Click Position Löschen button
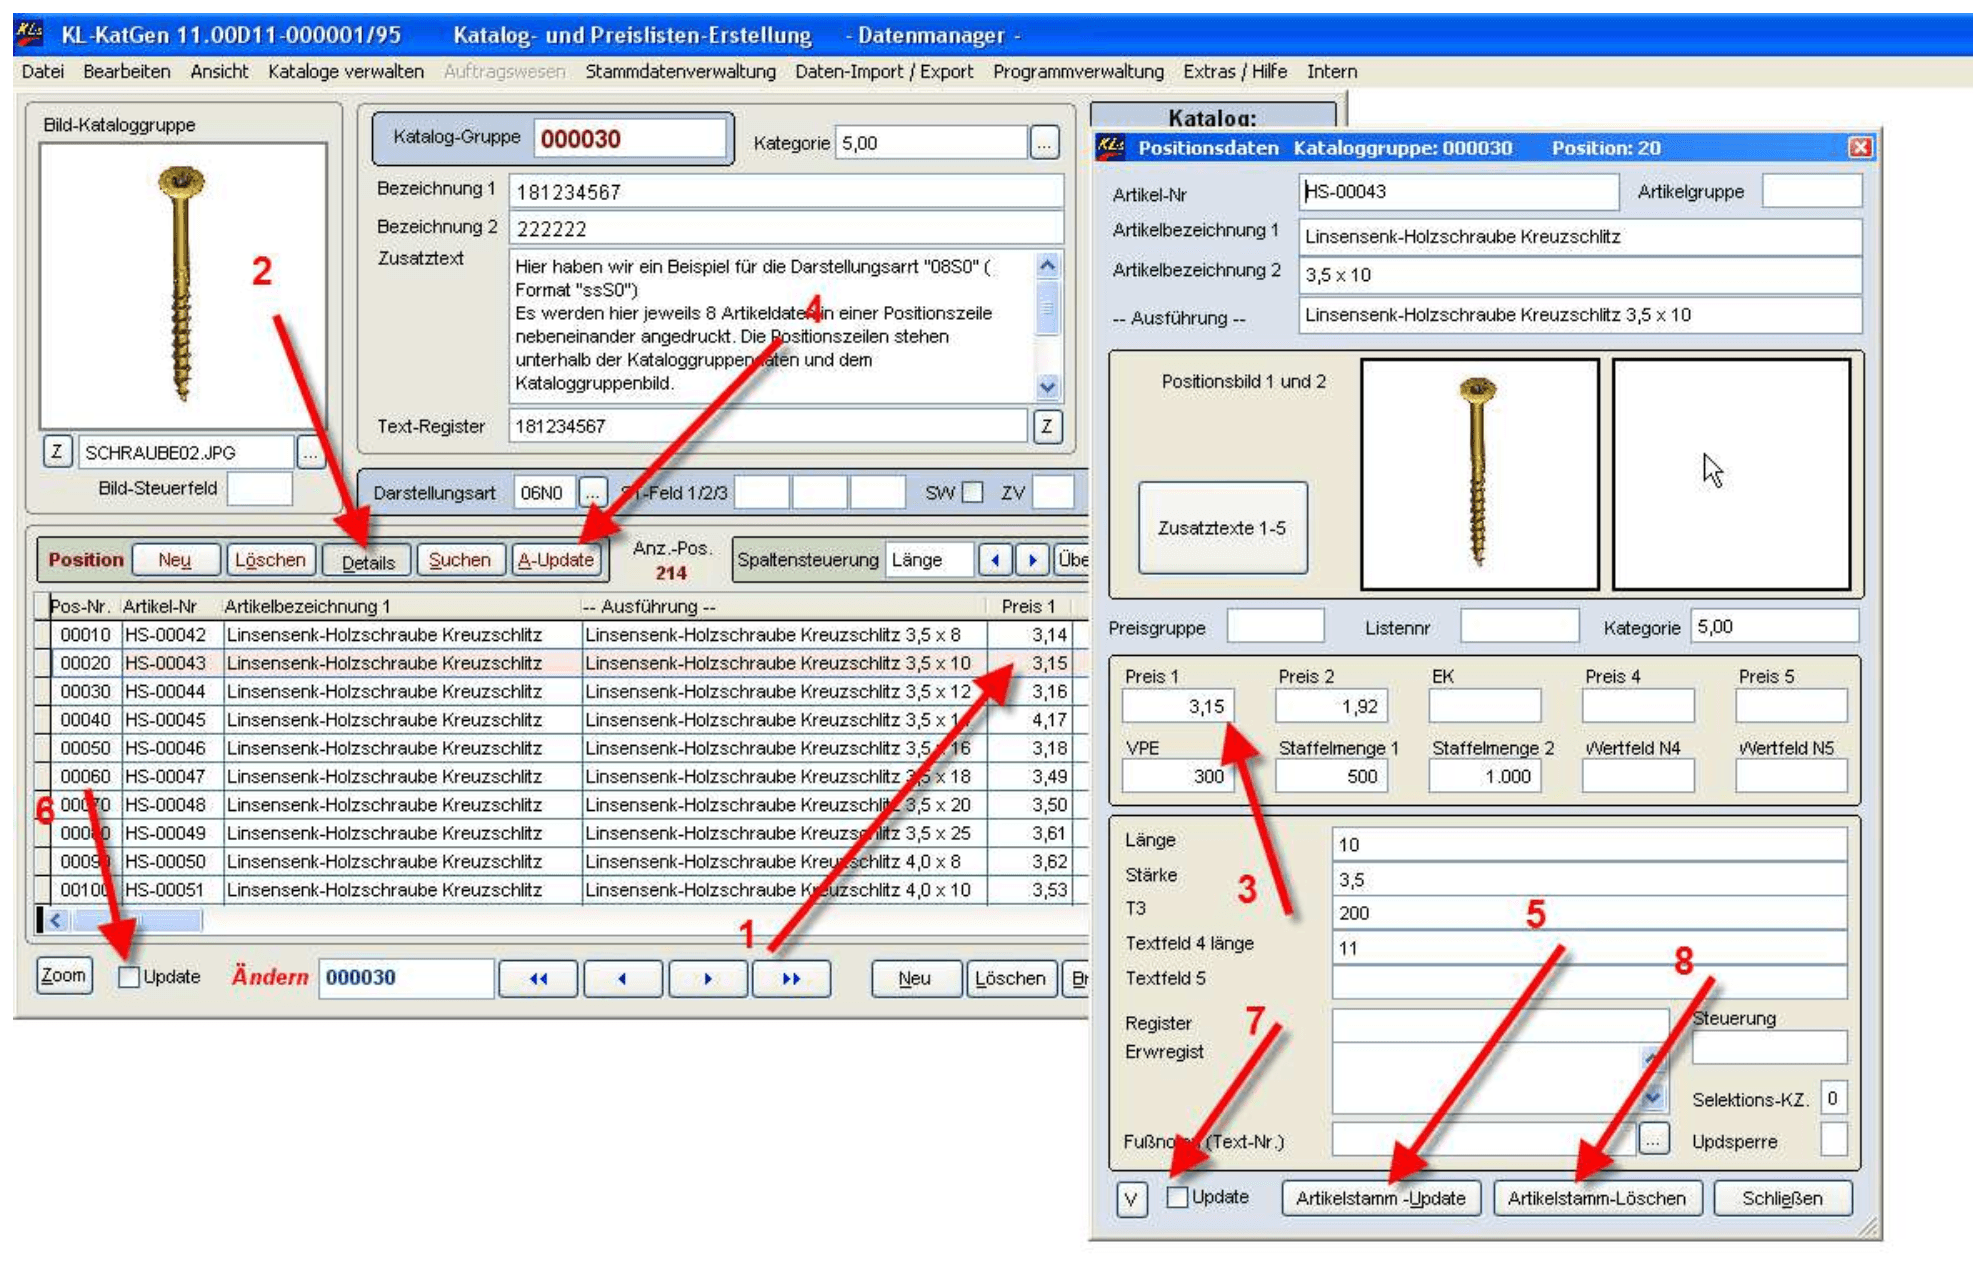 coord(271,560)
